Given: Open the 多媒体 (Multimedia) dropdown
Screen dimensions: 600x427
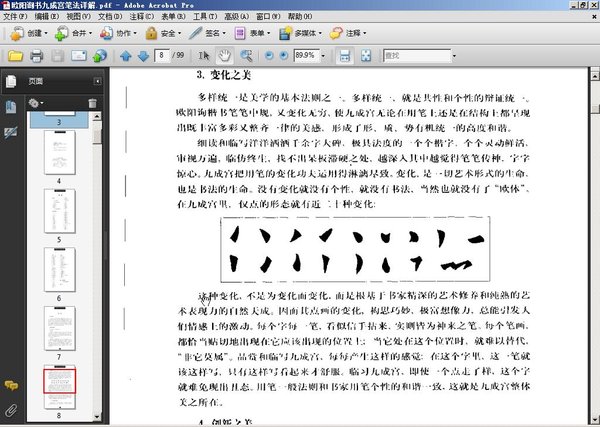Looking at the screenshot, I should (x=300, y=34).
